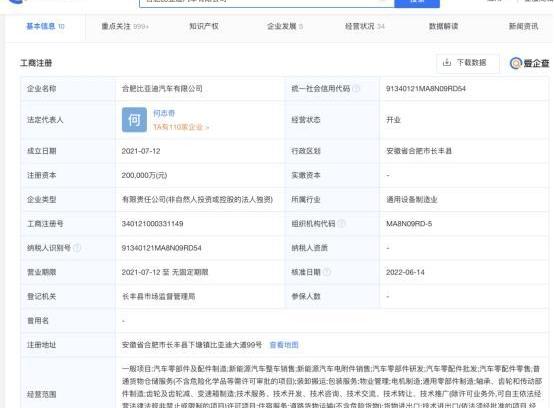Select registration number 340121000331149
554x408 pixels.
[152, 224]
